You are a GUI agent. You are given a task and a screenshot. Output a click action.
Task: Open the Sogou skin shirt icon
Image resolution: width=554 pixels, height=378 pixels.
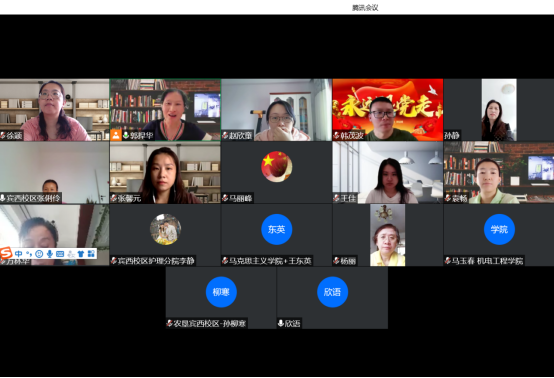(81, 253)
